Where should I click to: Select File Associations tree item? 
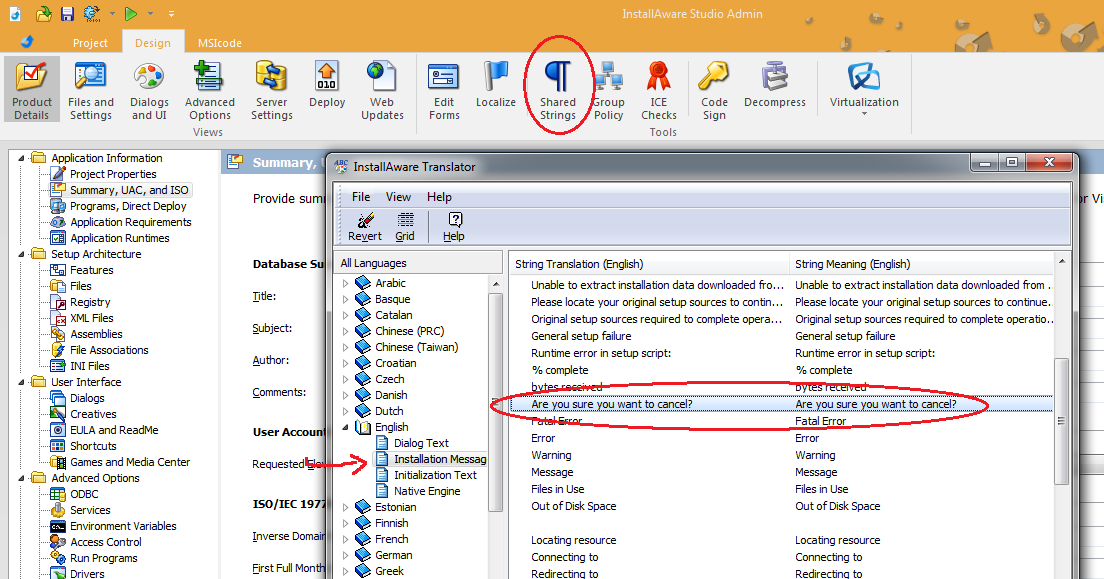tap(109, 350)
